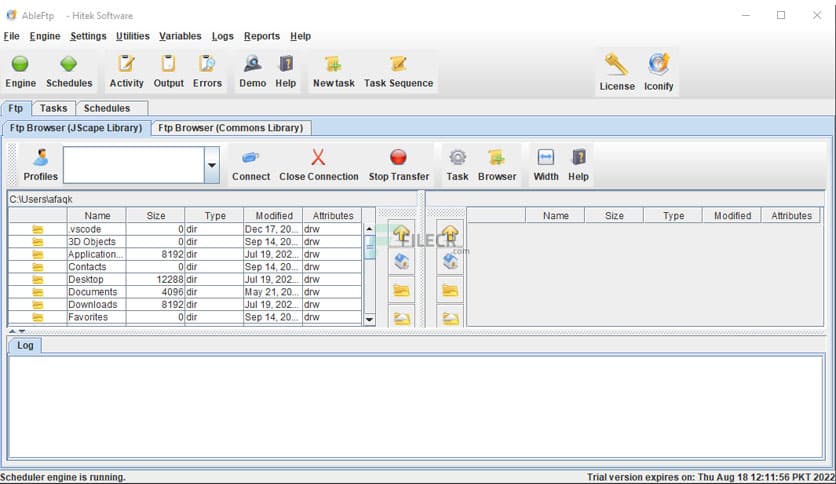Sort local files by Modified column
The height and width of the screenshot is (484, 836).
coord(274,215)
